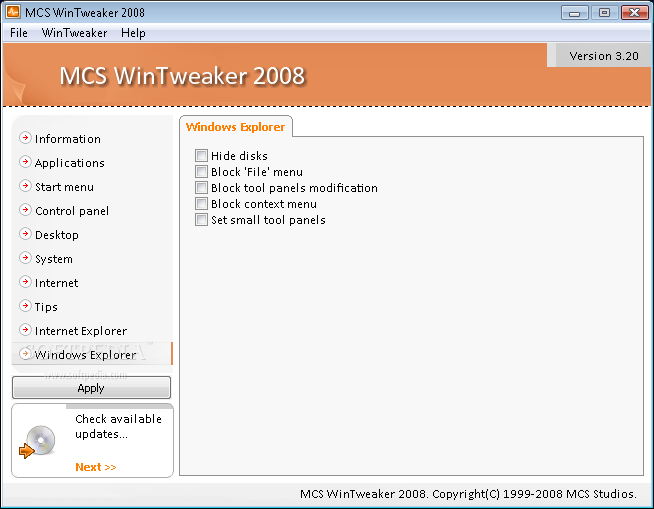Click the arrow icon beside Applications
Image resolution: width=654 pixels, height=509 pixels.
point(25,162)
